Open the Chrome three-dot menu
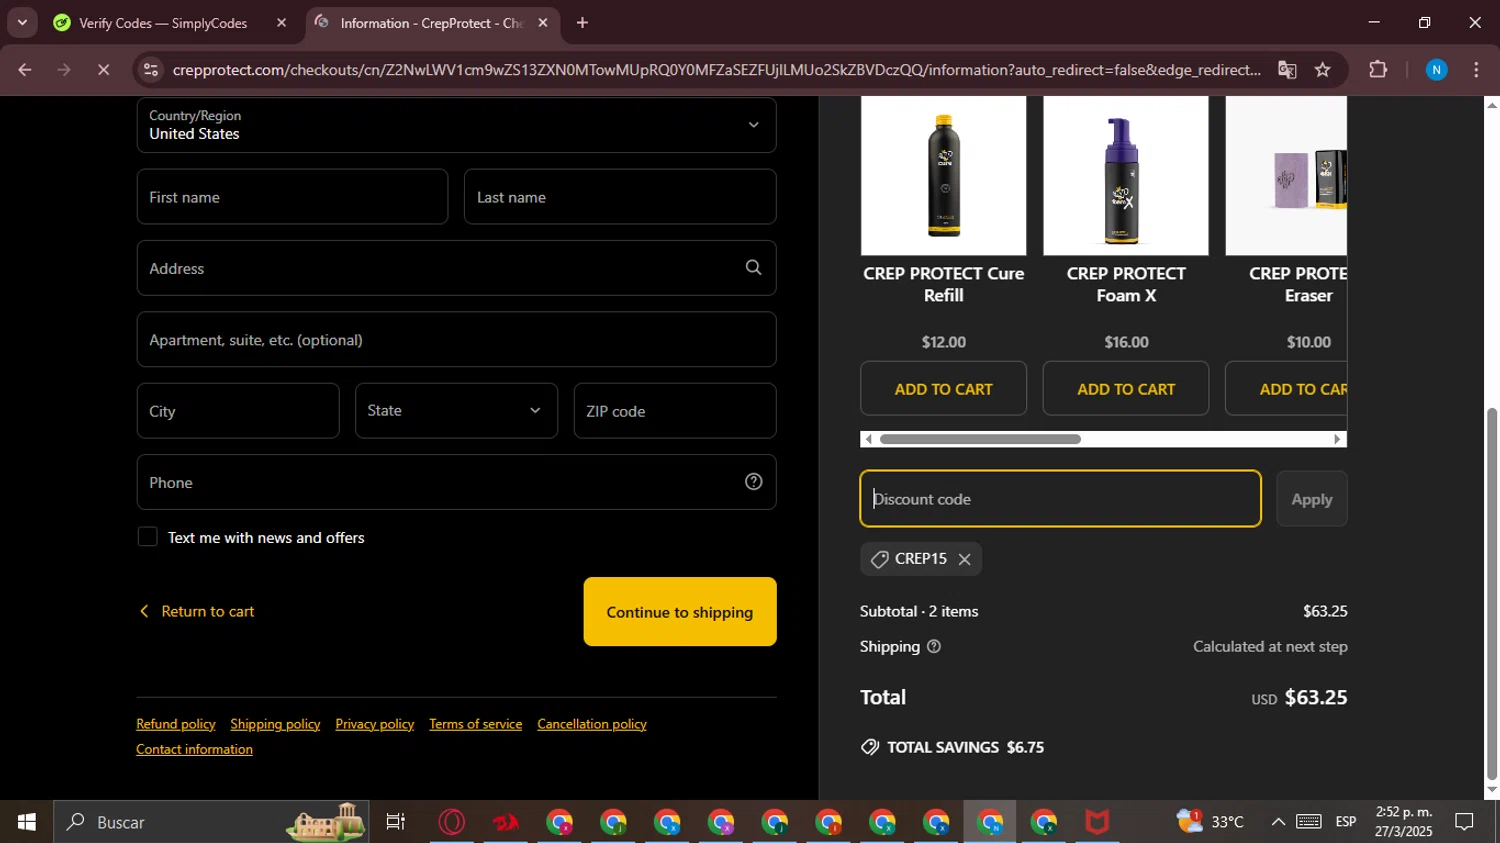The height and width of the screenshot is (843, 1500). [1477, 70]
